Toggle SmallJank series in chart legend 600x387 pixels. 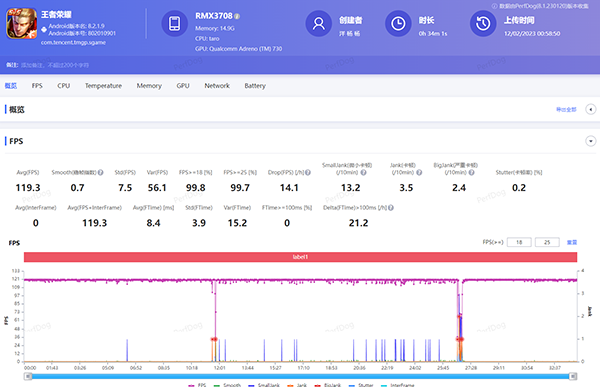tap(264, 385)
